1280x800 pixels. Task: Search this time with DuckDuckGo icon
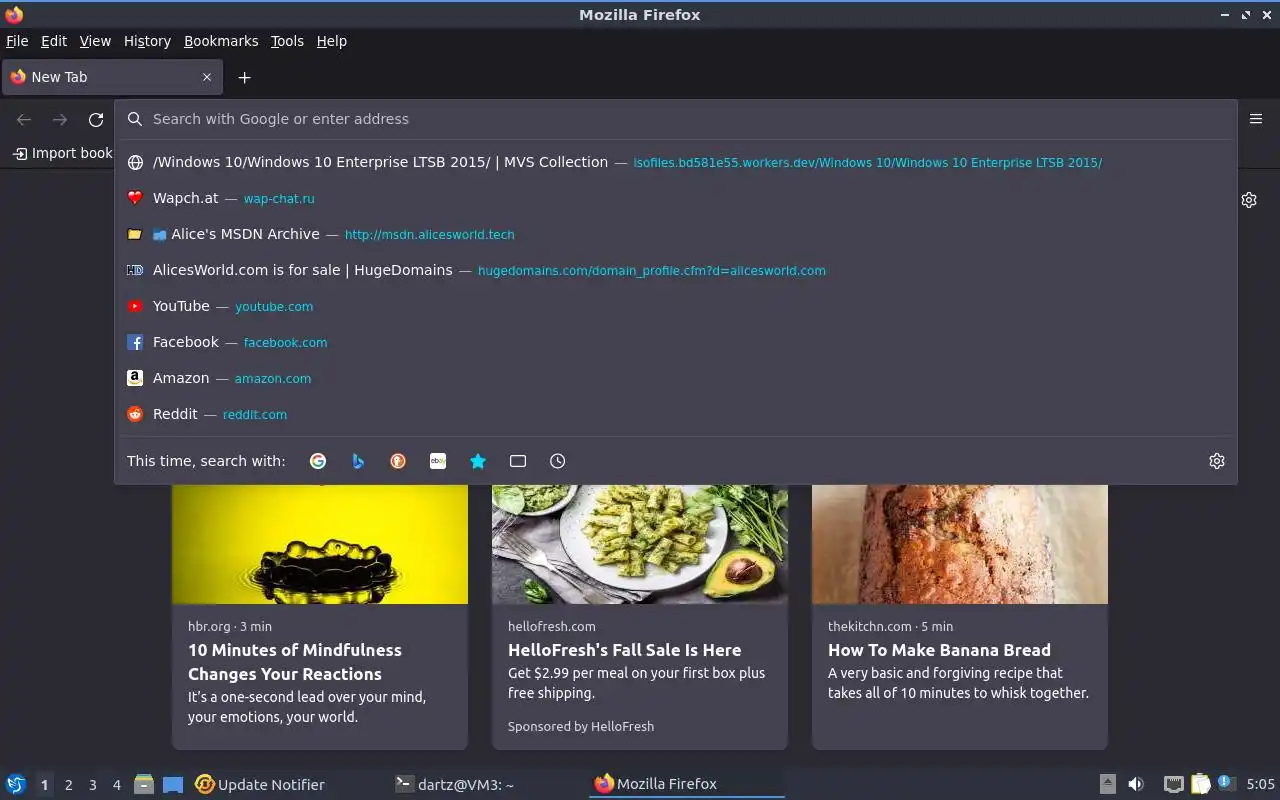398,461
